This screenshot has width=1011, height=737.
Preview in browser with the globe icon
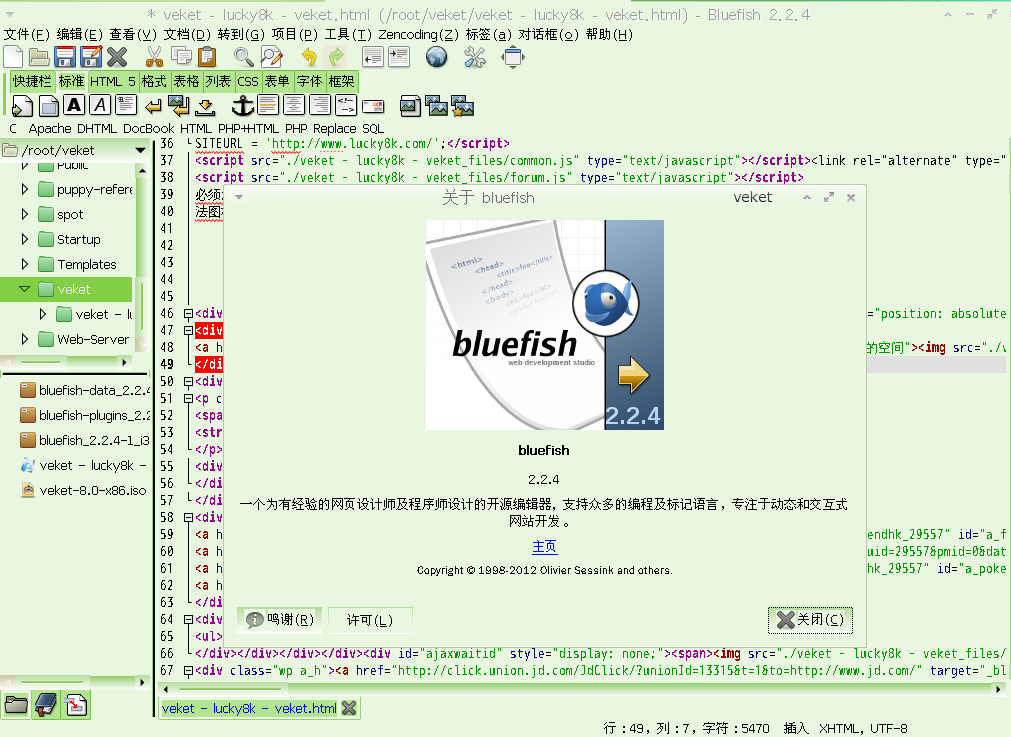[437, 57]
